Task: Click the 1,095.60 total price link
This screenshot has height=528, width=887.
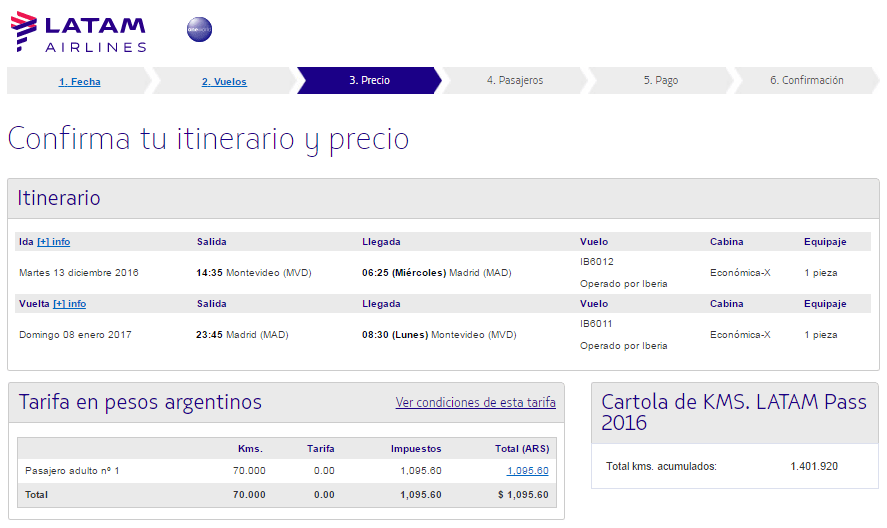Action: pyautogui.click(x=528, y=471)
